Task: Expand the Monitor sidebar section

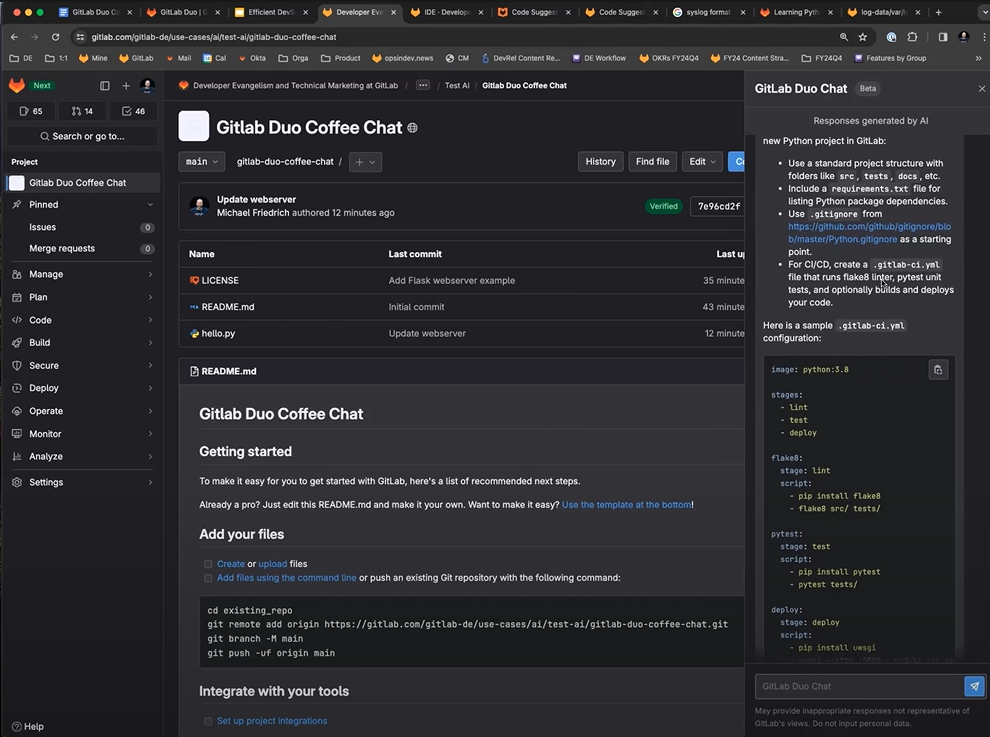Action: pyautogui.click(x=82, y=434)
